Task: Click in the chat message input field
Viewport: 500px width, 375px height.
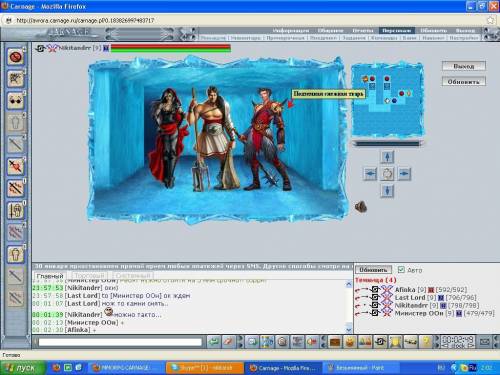Action: (x=120, y=342)
